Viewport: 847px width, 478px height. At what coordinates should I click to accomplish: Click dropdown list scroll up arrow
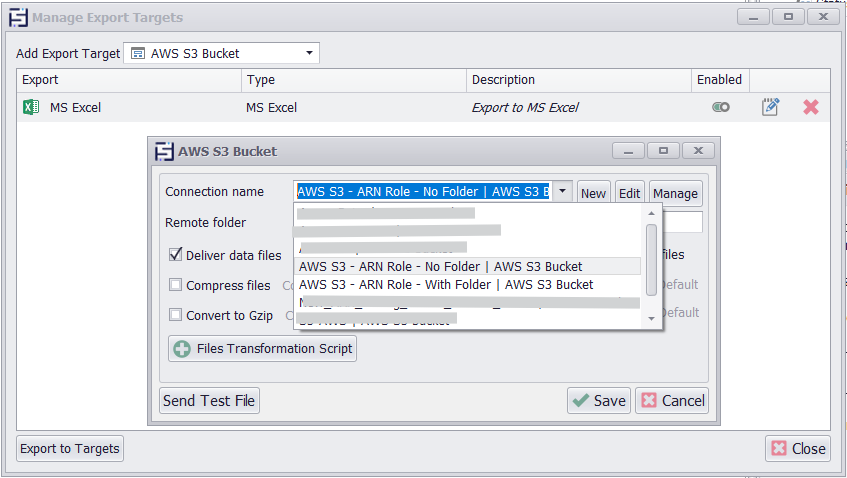tap(651, 213)
